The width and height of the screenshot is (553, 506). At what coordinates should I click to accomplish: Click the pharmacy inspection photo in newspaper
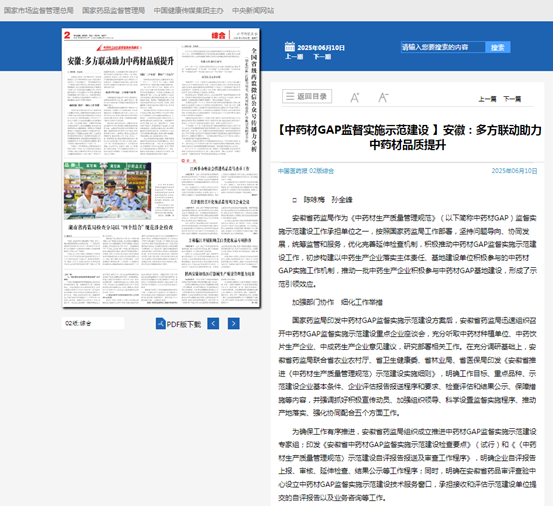pyautogui.click(x=108, y=191)
